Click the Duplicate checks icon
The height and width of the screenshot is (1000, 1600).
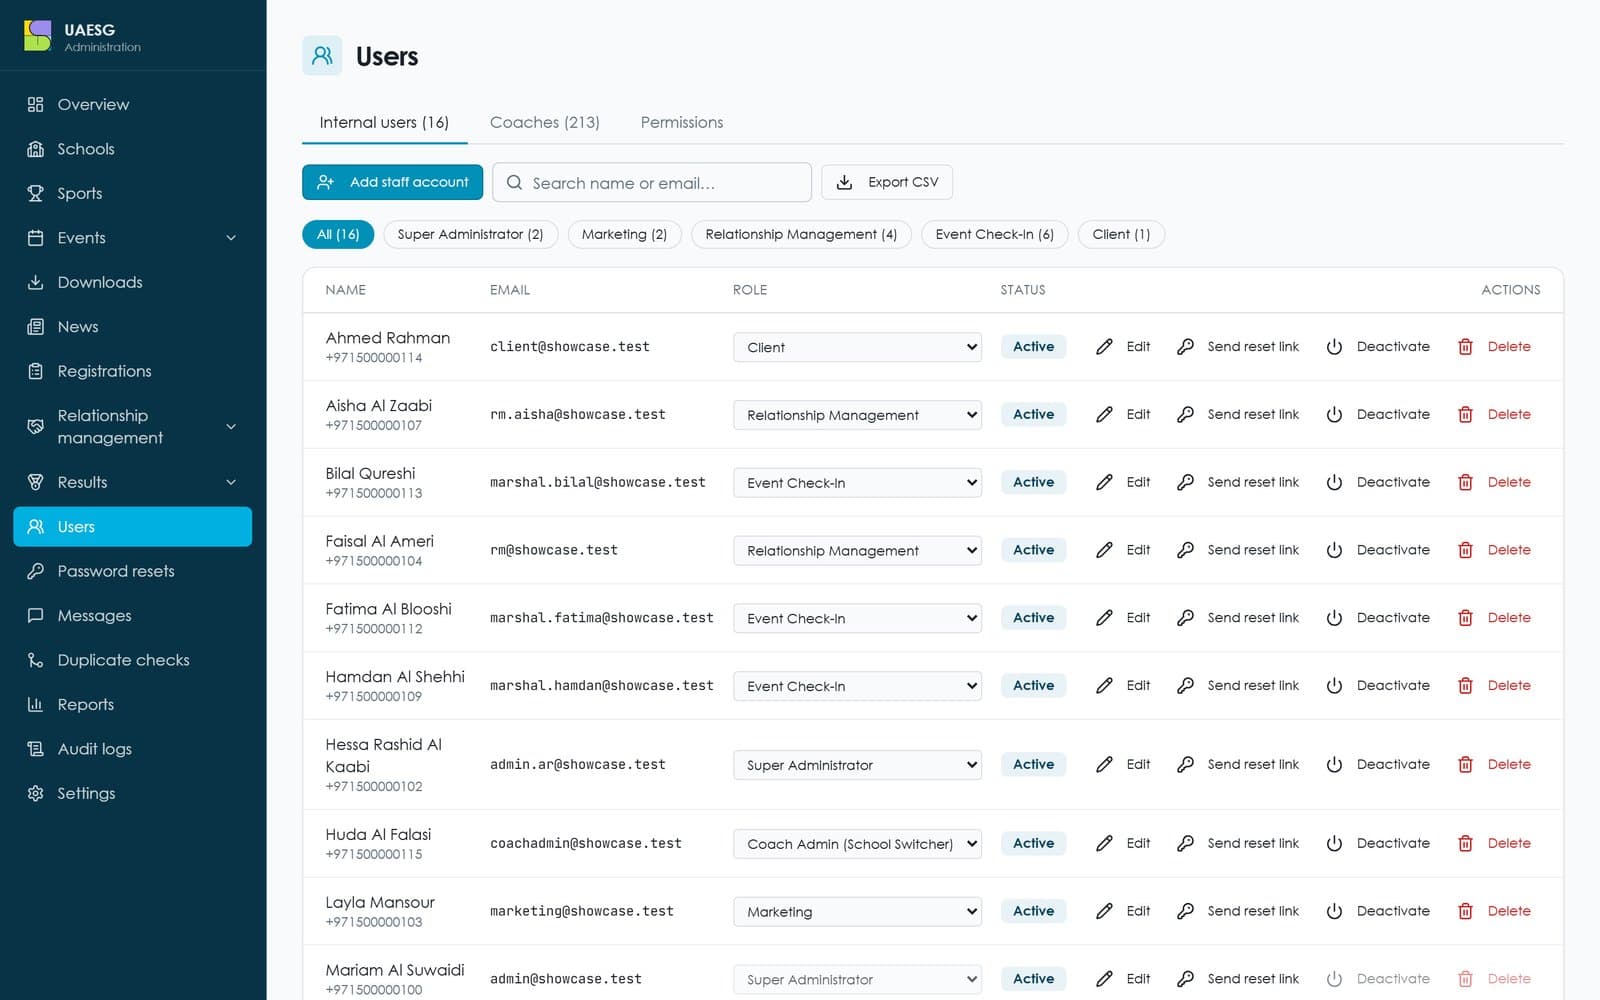pyautogui.click(x=36, y=660)
